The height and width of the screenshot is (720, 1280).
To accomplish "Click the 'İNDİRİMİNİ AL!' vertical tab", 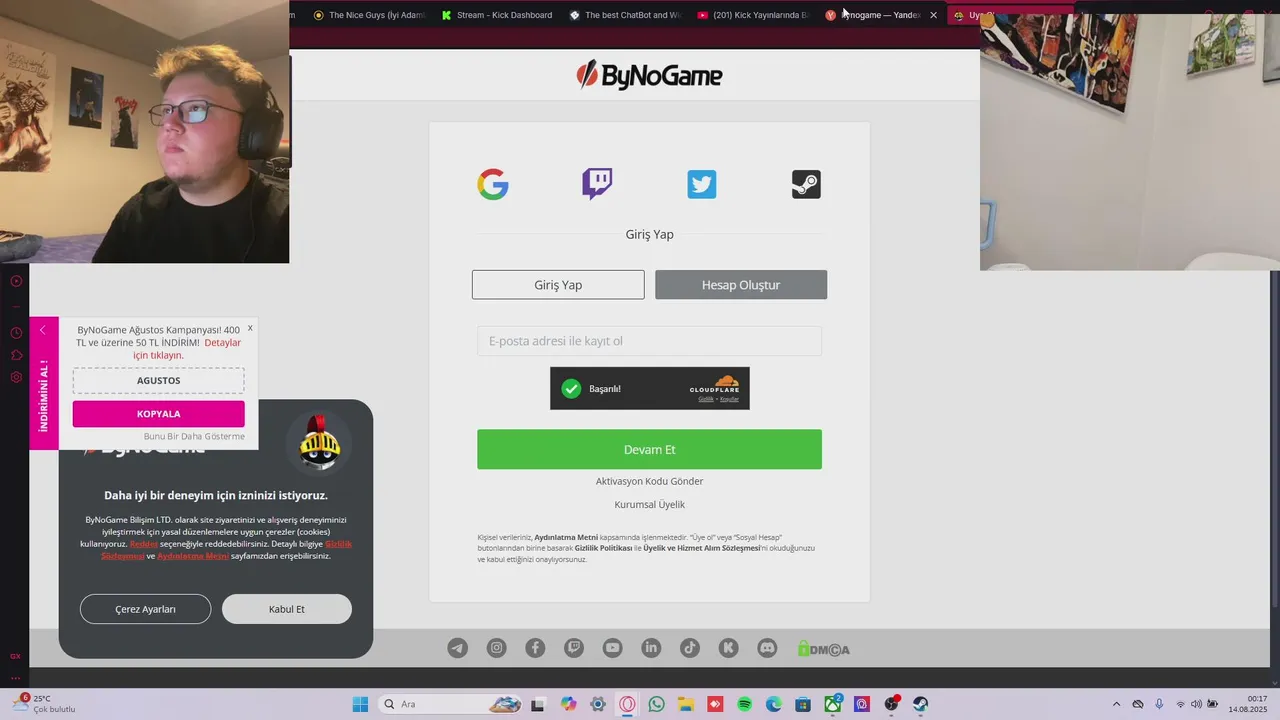I will click(x=43, y=396).
